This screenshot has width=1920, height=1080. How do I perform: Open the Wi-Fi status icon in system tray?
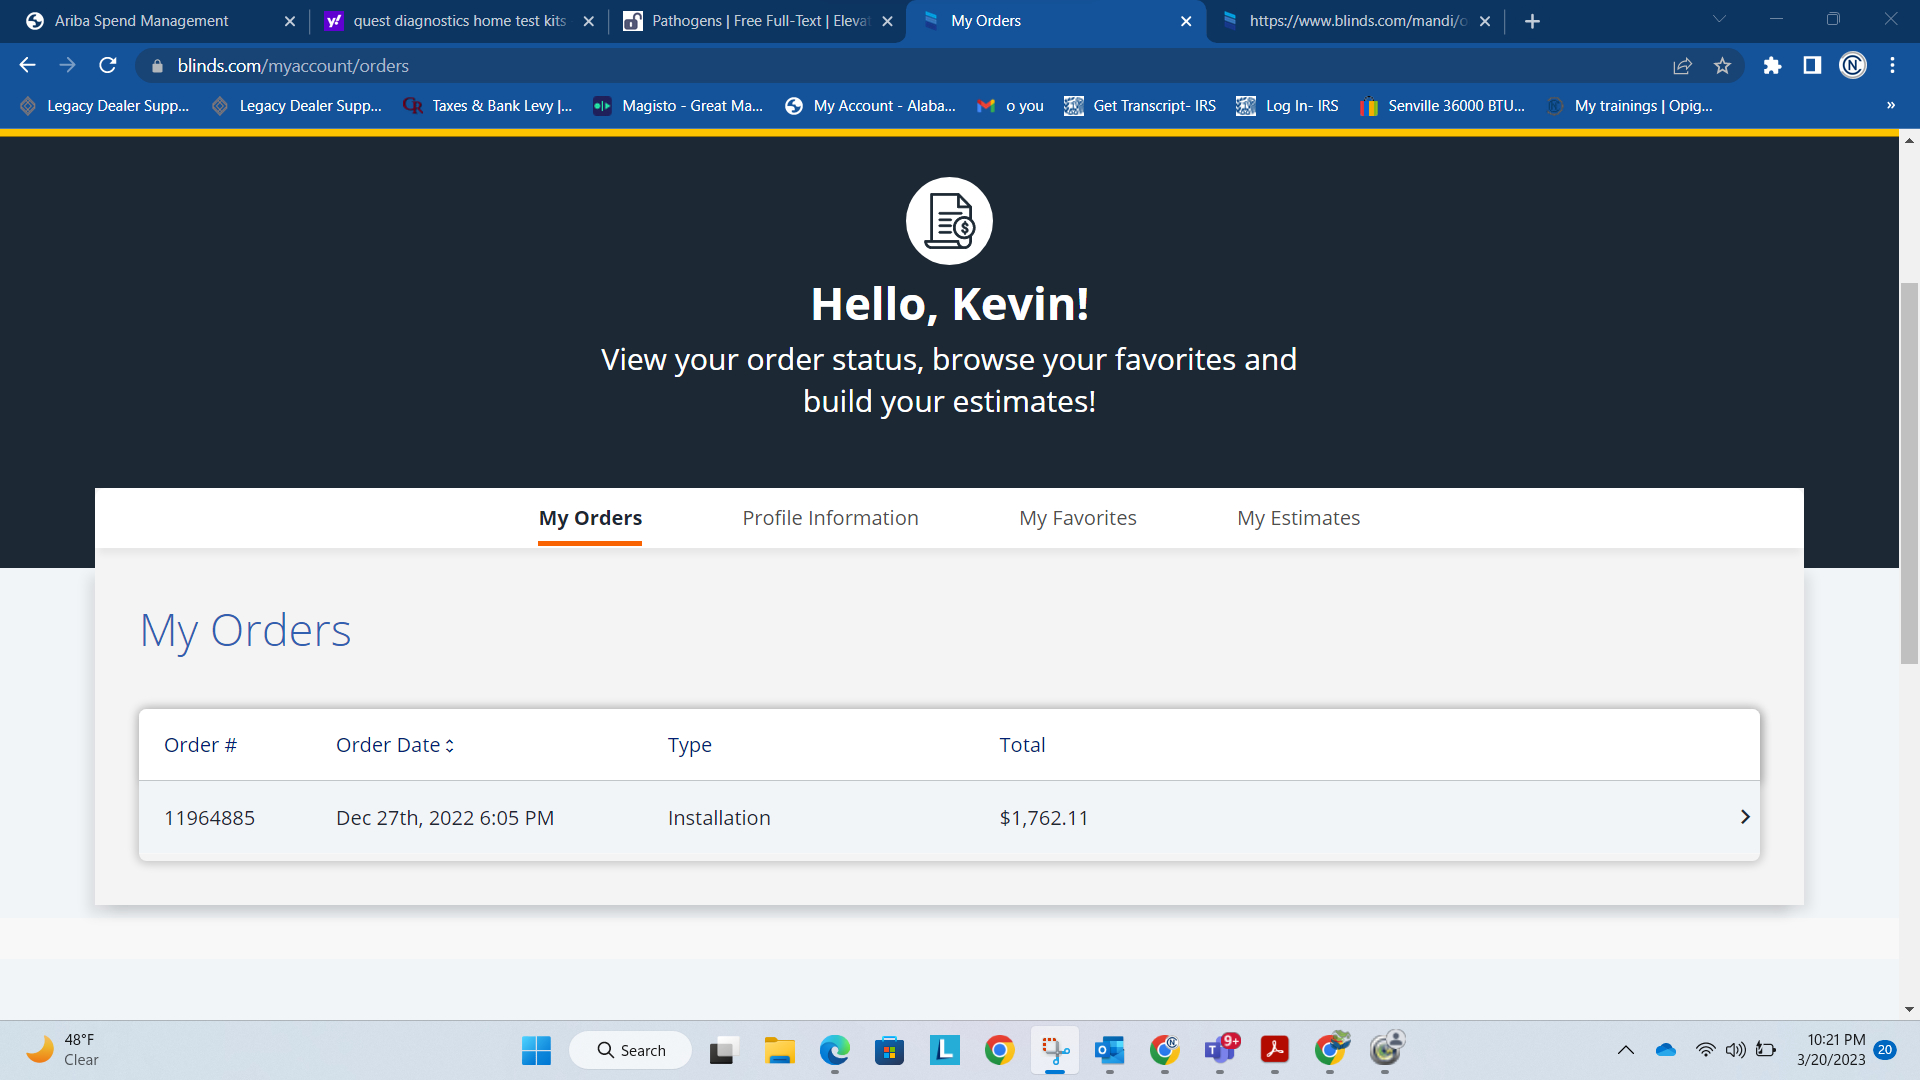point(1705,1050)
